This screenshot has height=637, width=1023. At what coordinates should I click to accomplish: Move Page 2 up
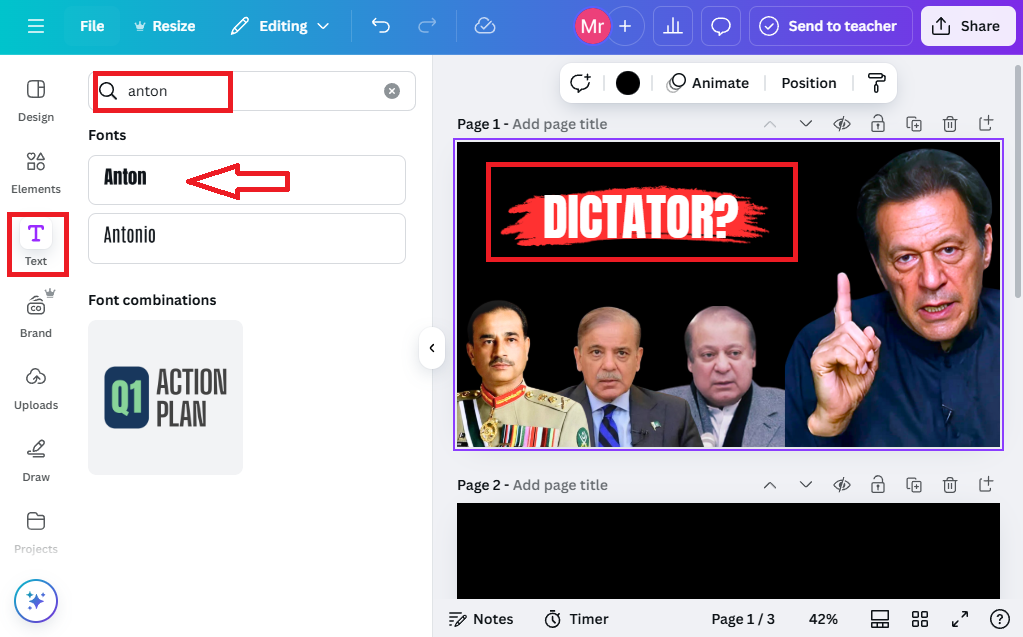(770, 484)
